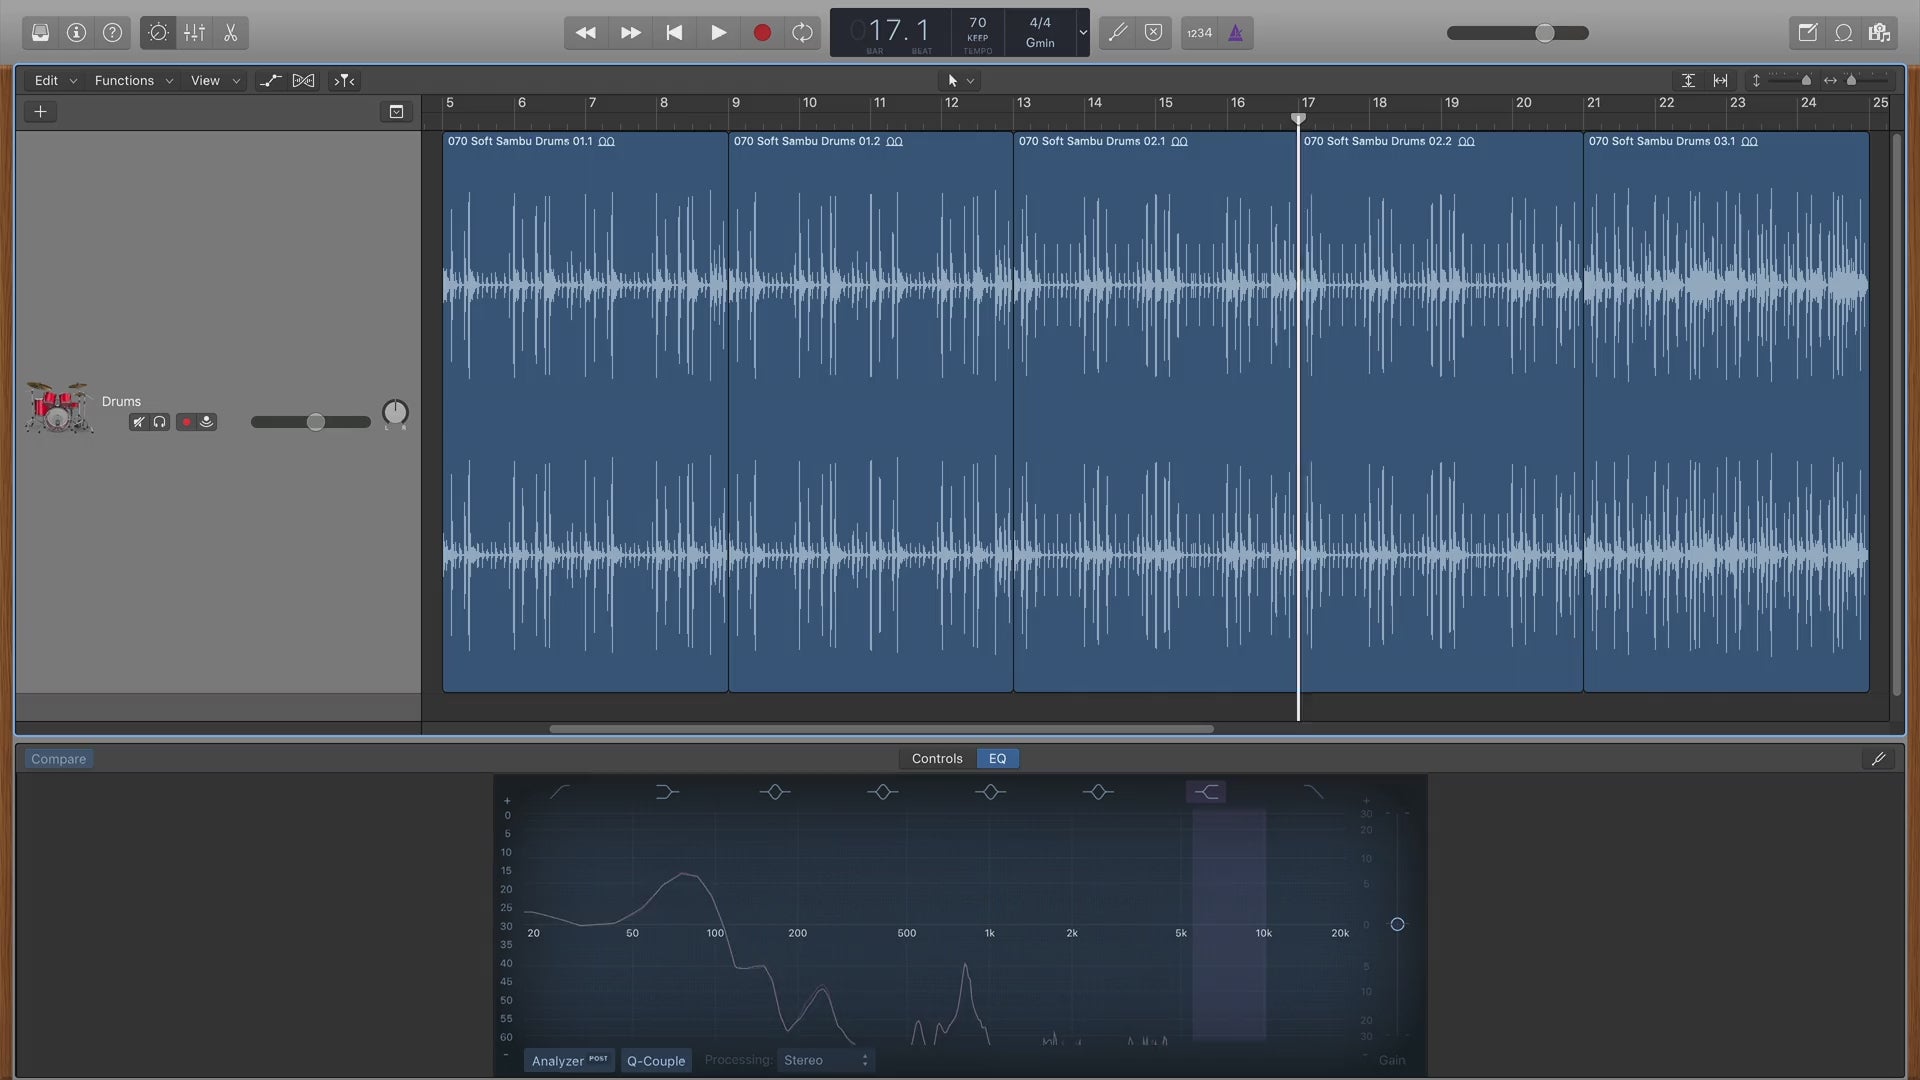Start playback with the Play button

click(718, 33)
